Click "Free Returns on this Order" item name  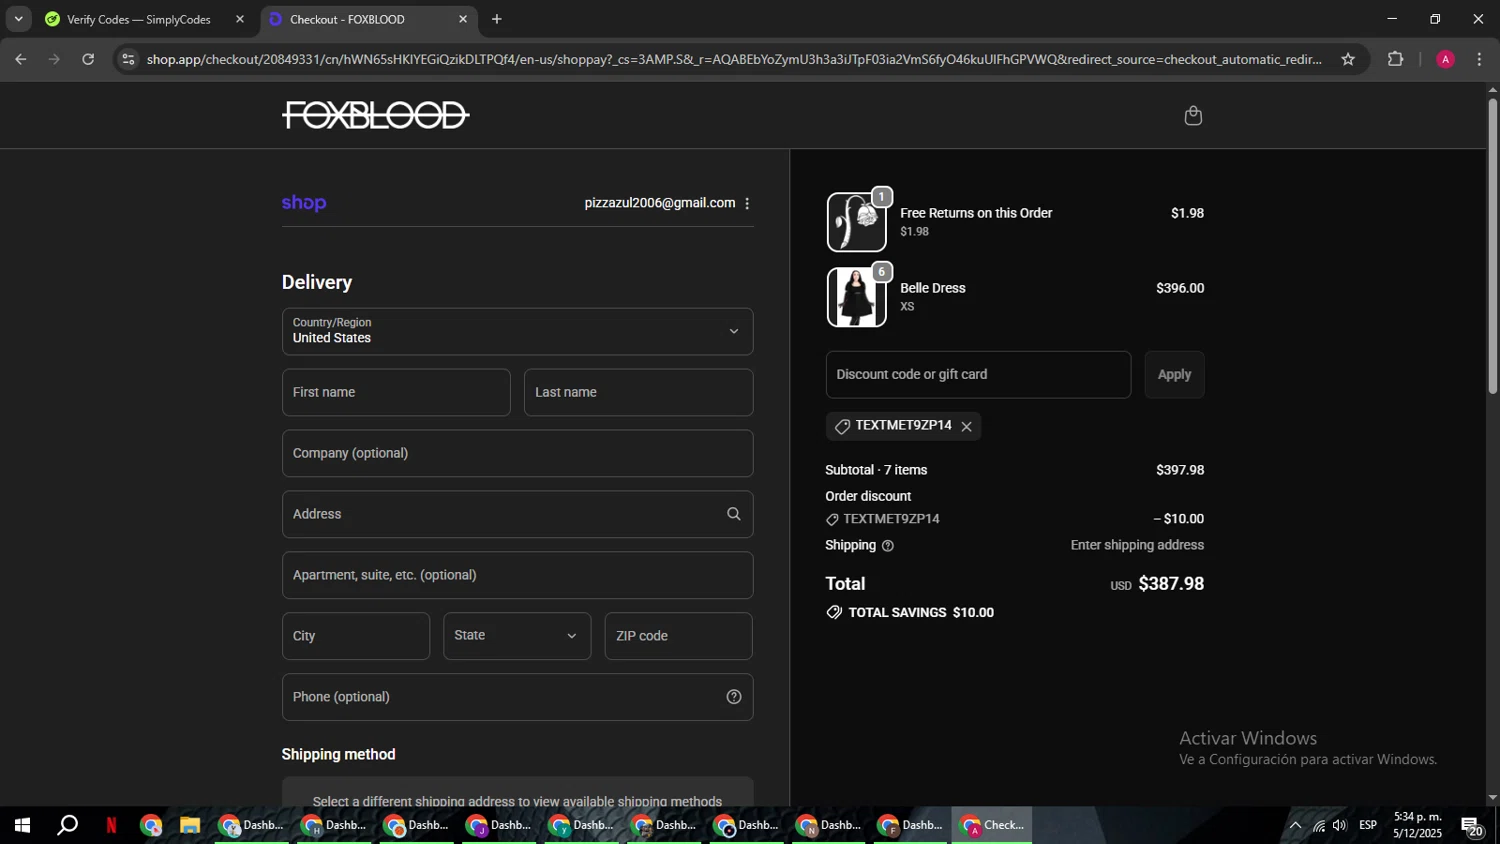tap(976, 213)
